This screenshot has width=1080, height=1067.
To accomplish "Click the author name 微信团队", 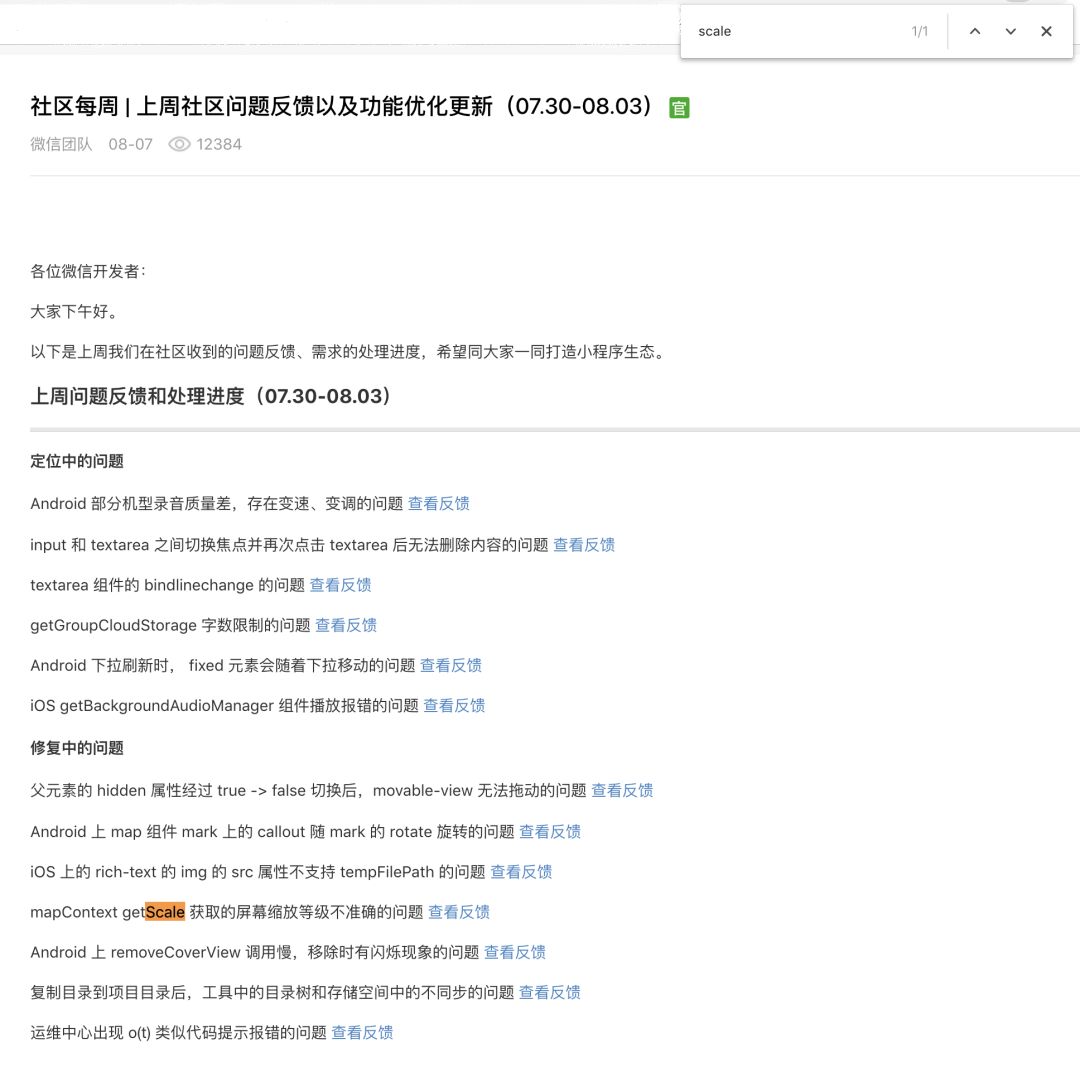I will (x=61, y=144).
